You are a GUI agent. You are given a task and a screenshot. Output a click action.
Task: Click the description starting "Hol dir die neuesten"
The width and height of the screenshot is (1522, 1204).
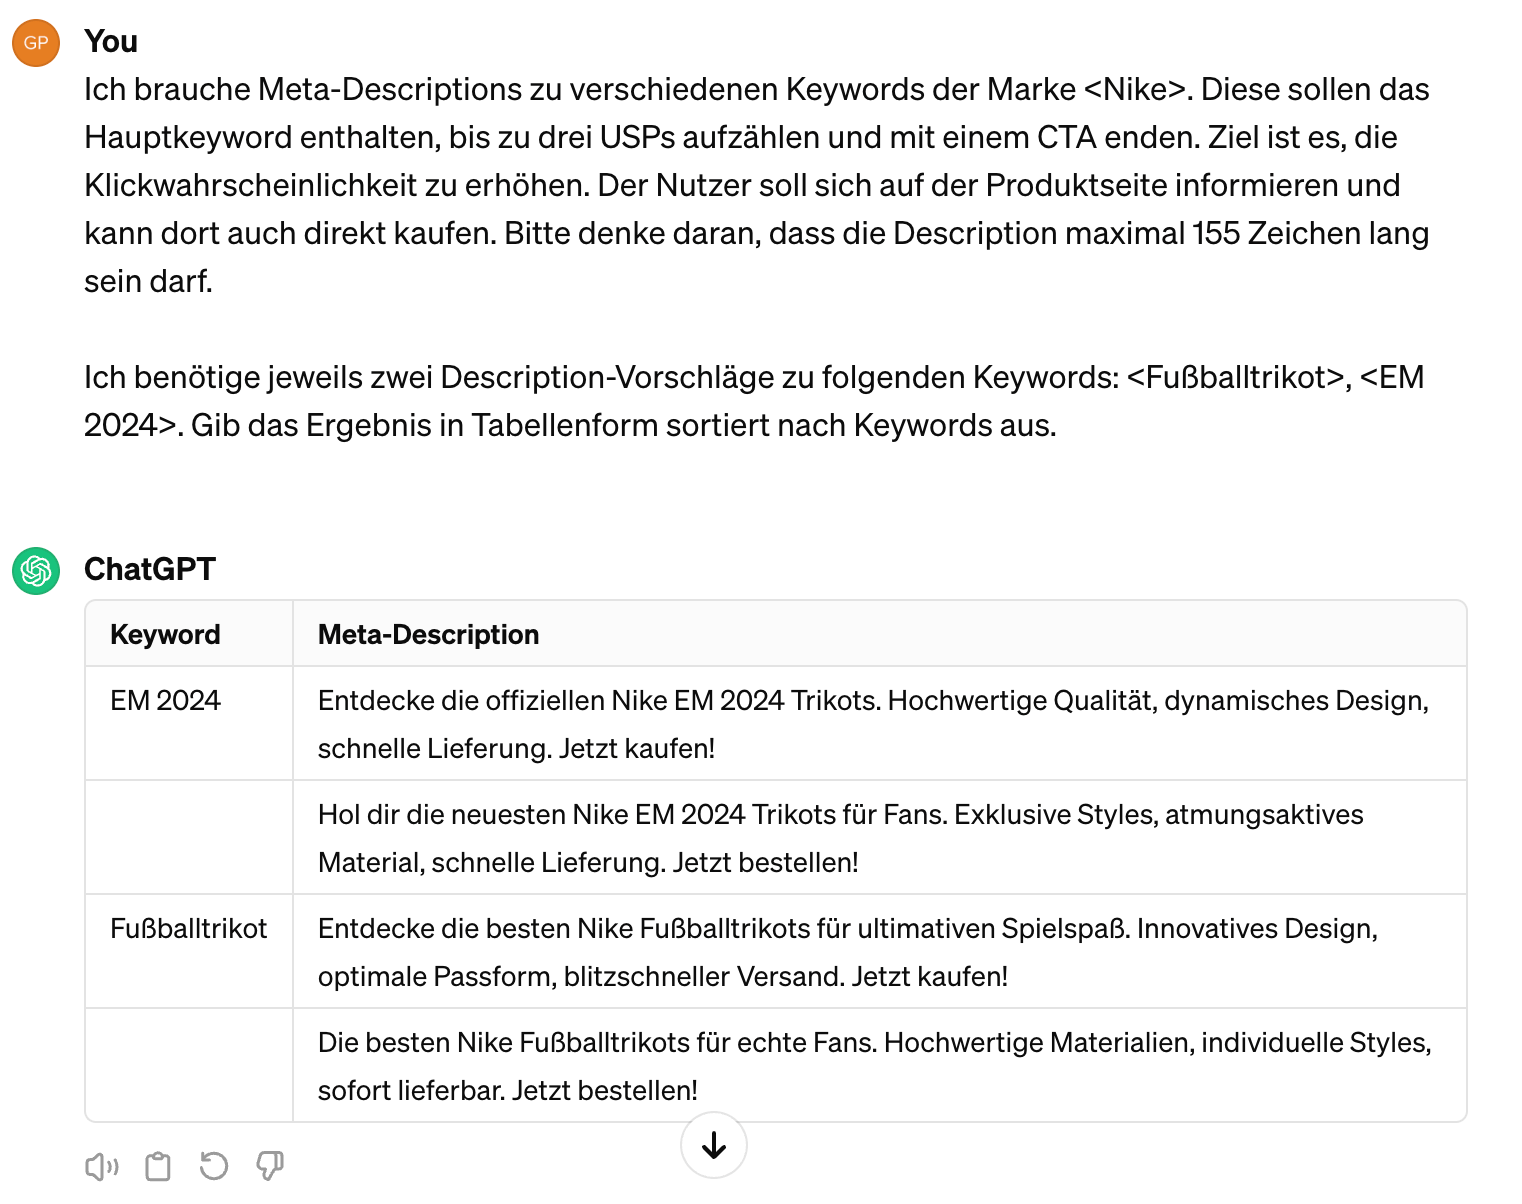pyautogui.click(x=840, y=838)
